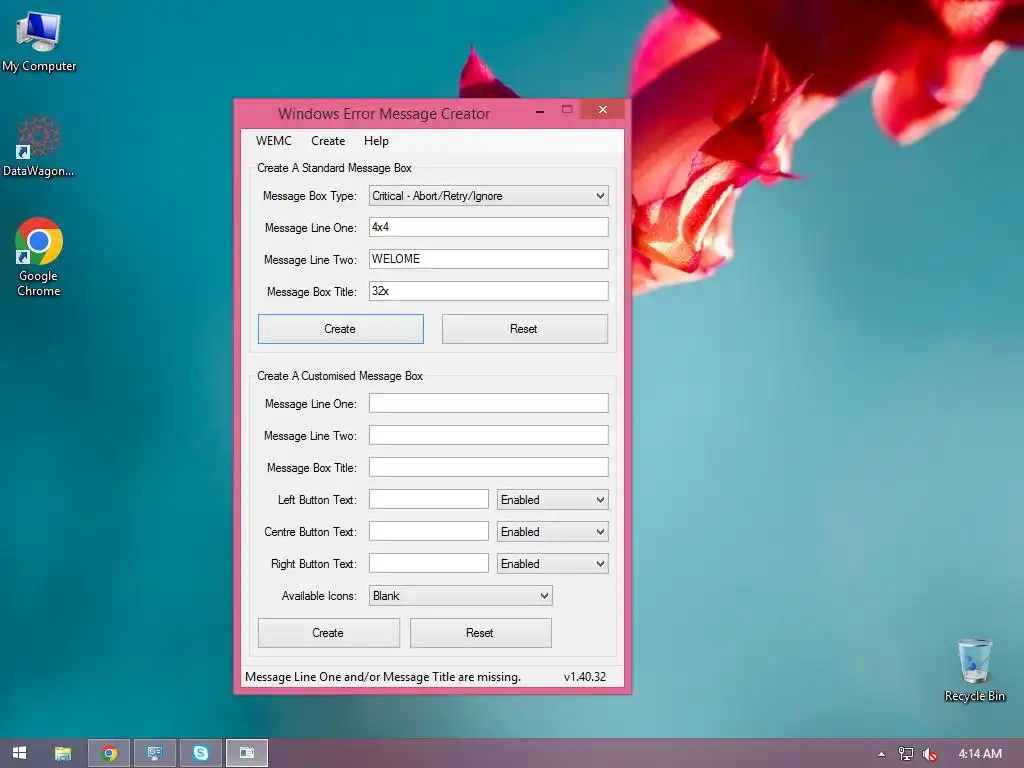The image size is (1024, 768).
Task: Close the Windows Error Message Creator window
Action: 603,110
